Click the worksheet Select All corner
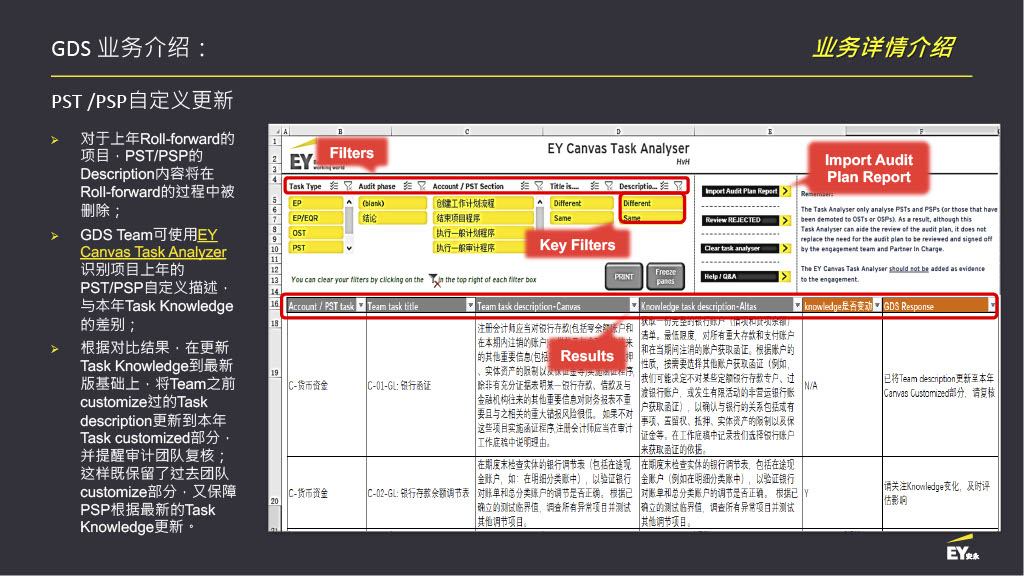This screenshot has height=576, width=1024. coord(276,131)
